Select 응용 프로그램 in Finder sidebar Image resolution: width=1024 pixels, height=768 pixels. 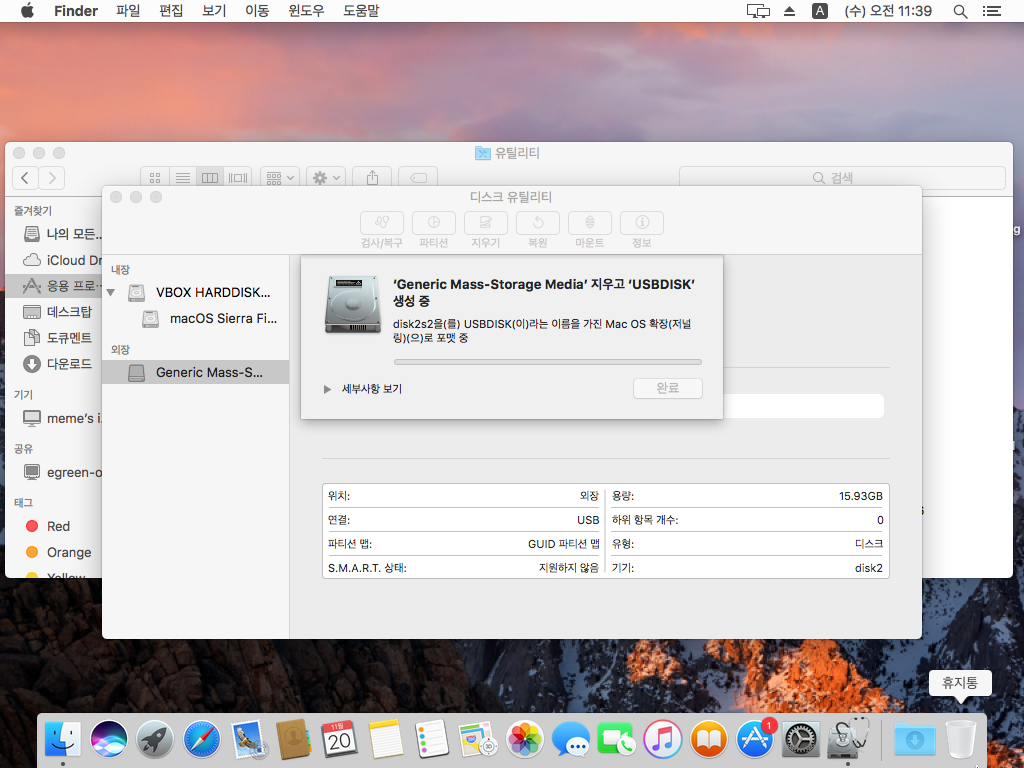(56, 285)
